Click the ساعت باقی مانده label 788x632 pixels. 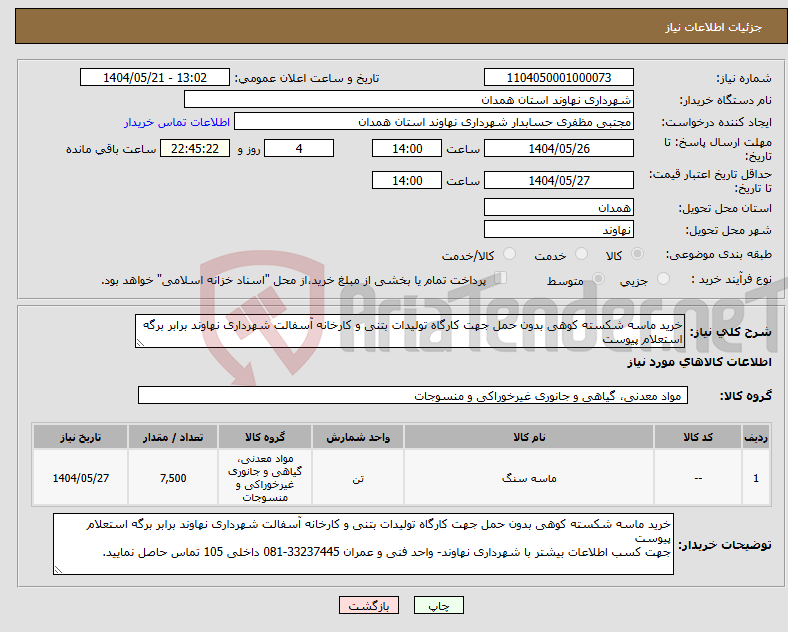pyautogui.click(x=111, y=149)
